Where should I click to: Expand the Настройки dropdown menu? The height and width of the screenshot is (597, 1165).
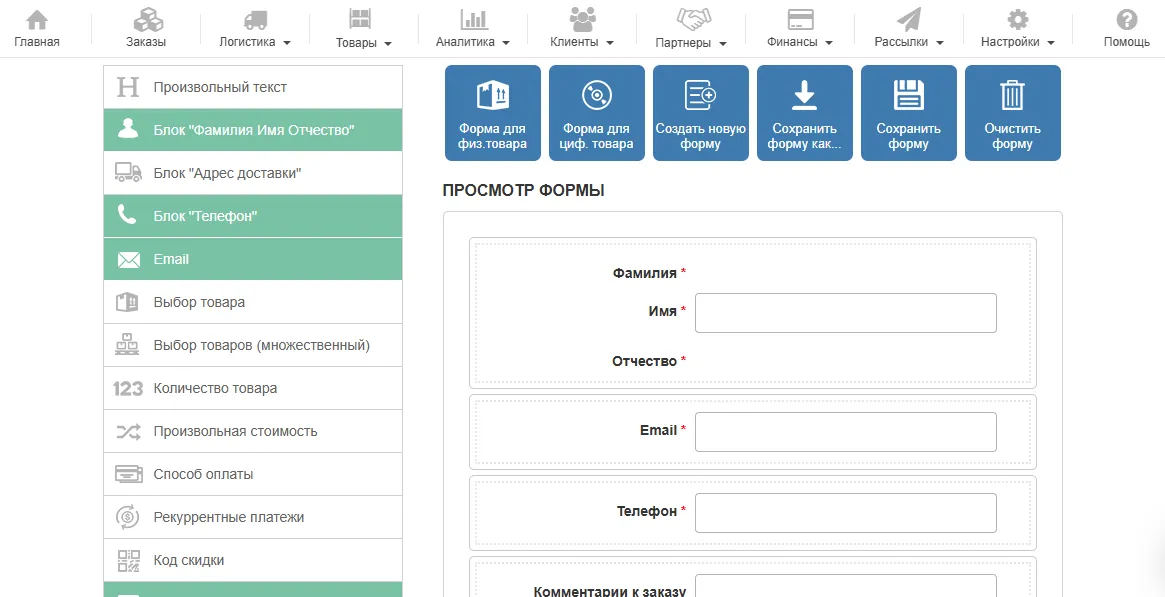[1017, 29]
